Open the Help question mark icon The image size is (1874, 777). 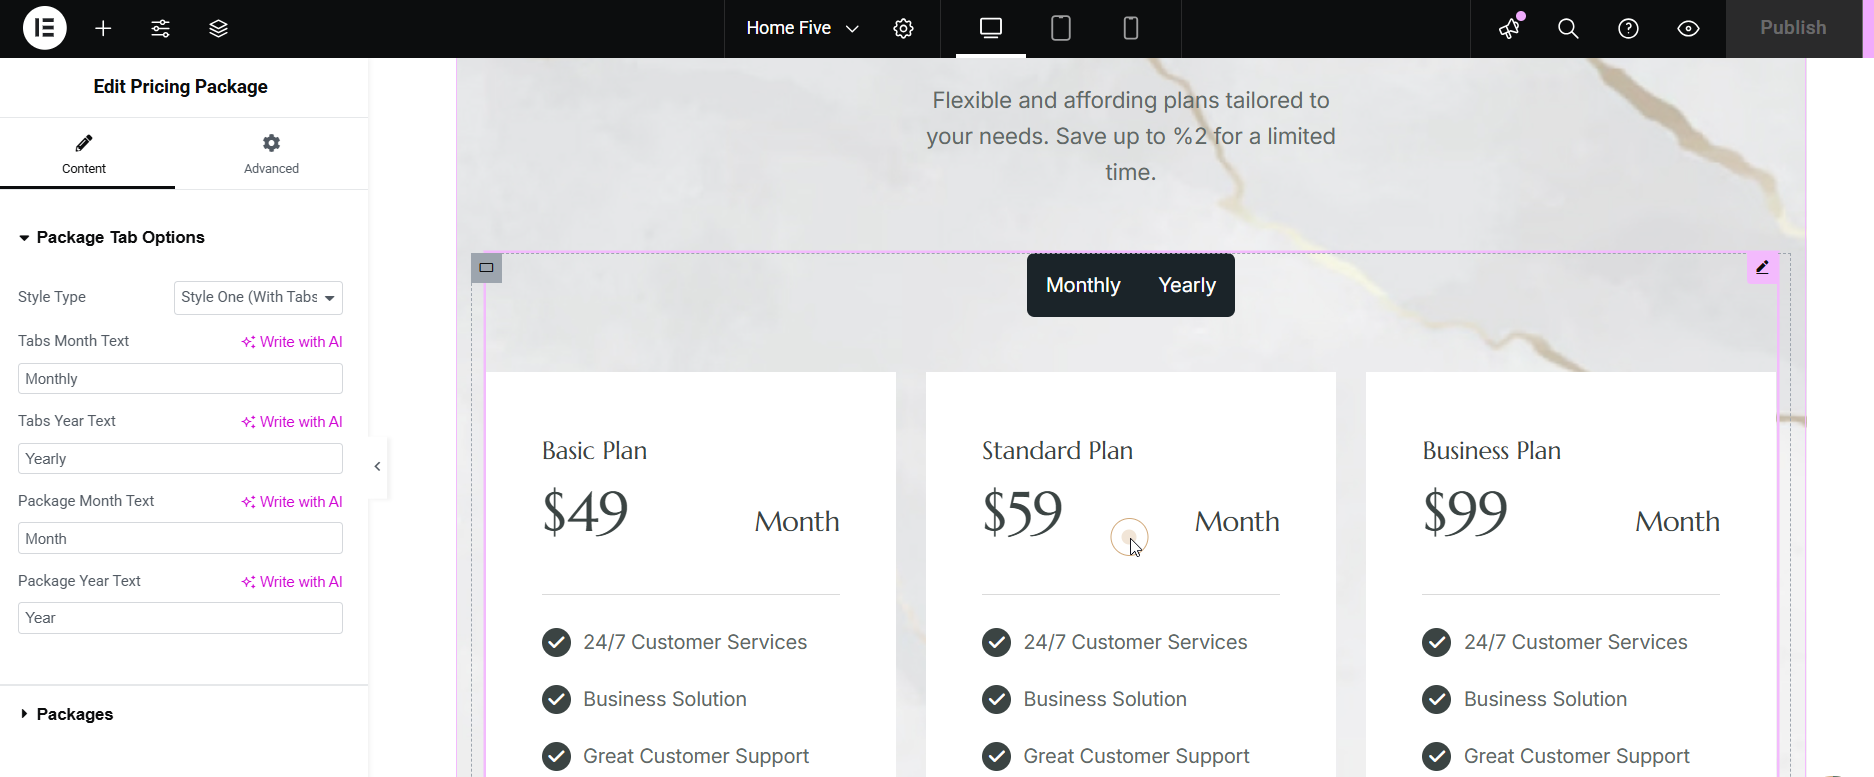tap(1628, 29)
